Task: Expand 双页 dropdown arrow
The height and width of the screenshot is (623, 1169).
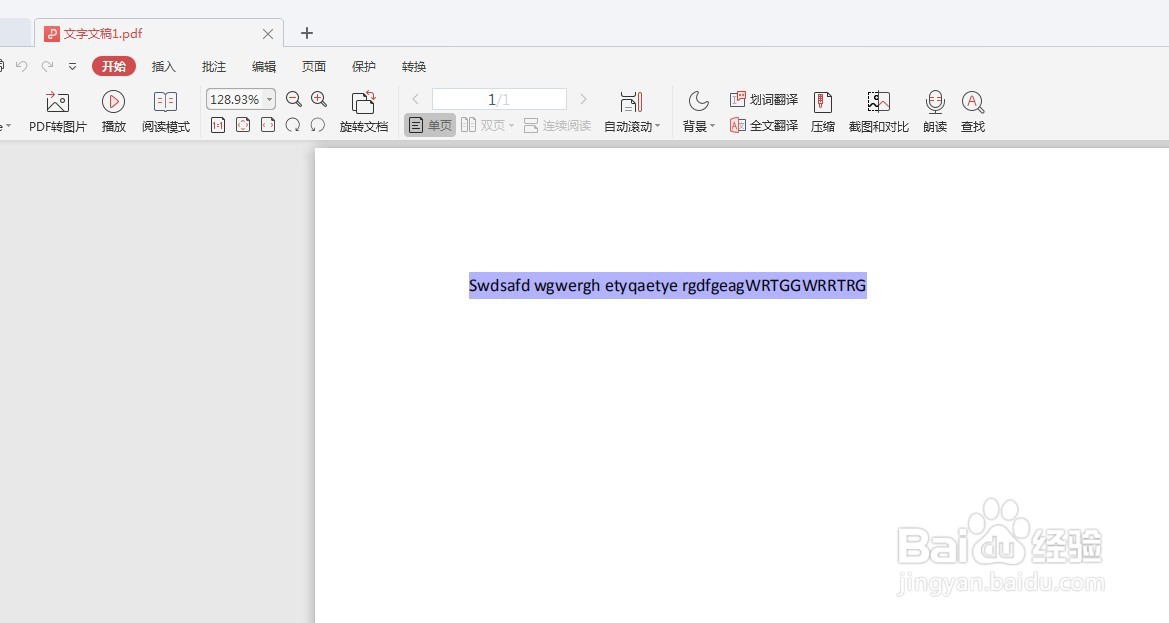Action: pyautogui.click(x=511, y=125)
